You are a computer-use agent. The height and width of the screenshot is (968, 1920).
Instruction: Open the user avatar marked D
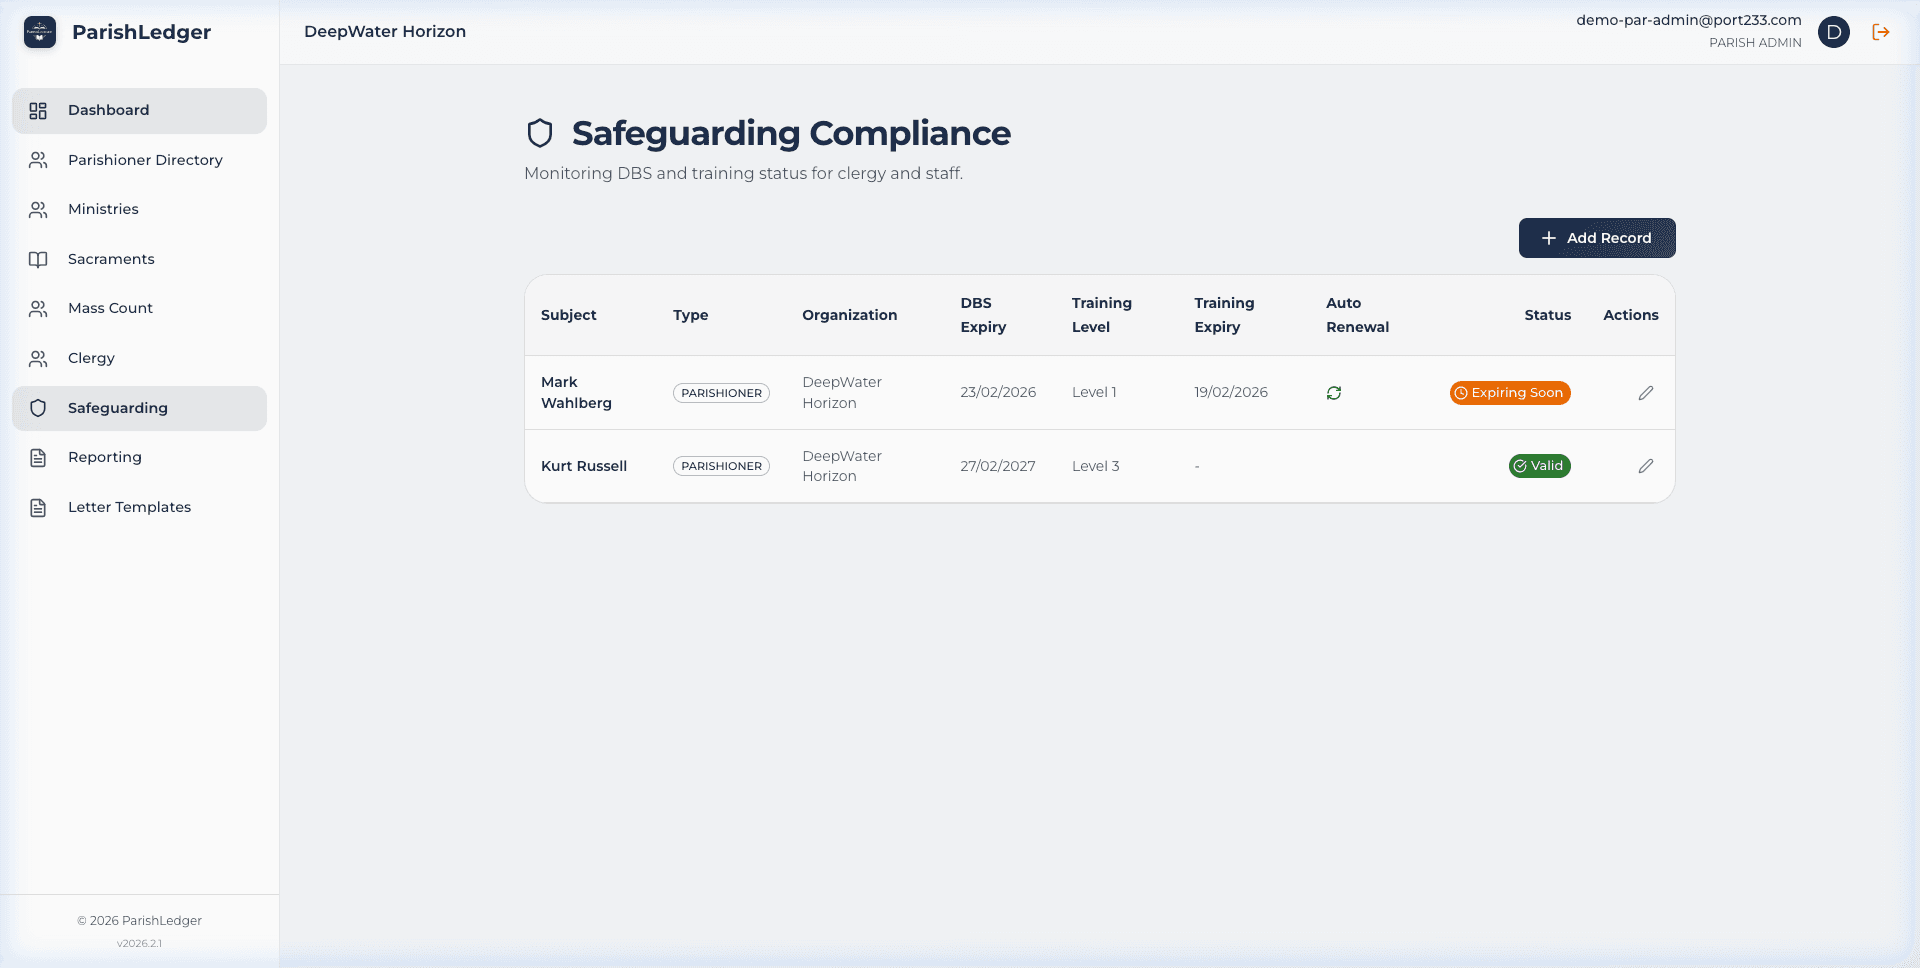pos(1835,32)
